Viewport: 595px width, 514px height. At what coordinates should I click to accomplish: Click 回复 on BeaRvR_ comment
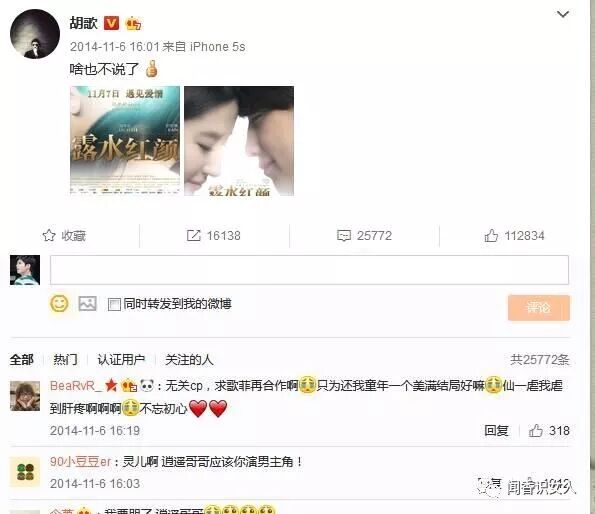coord(496,431)
